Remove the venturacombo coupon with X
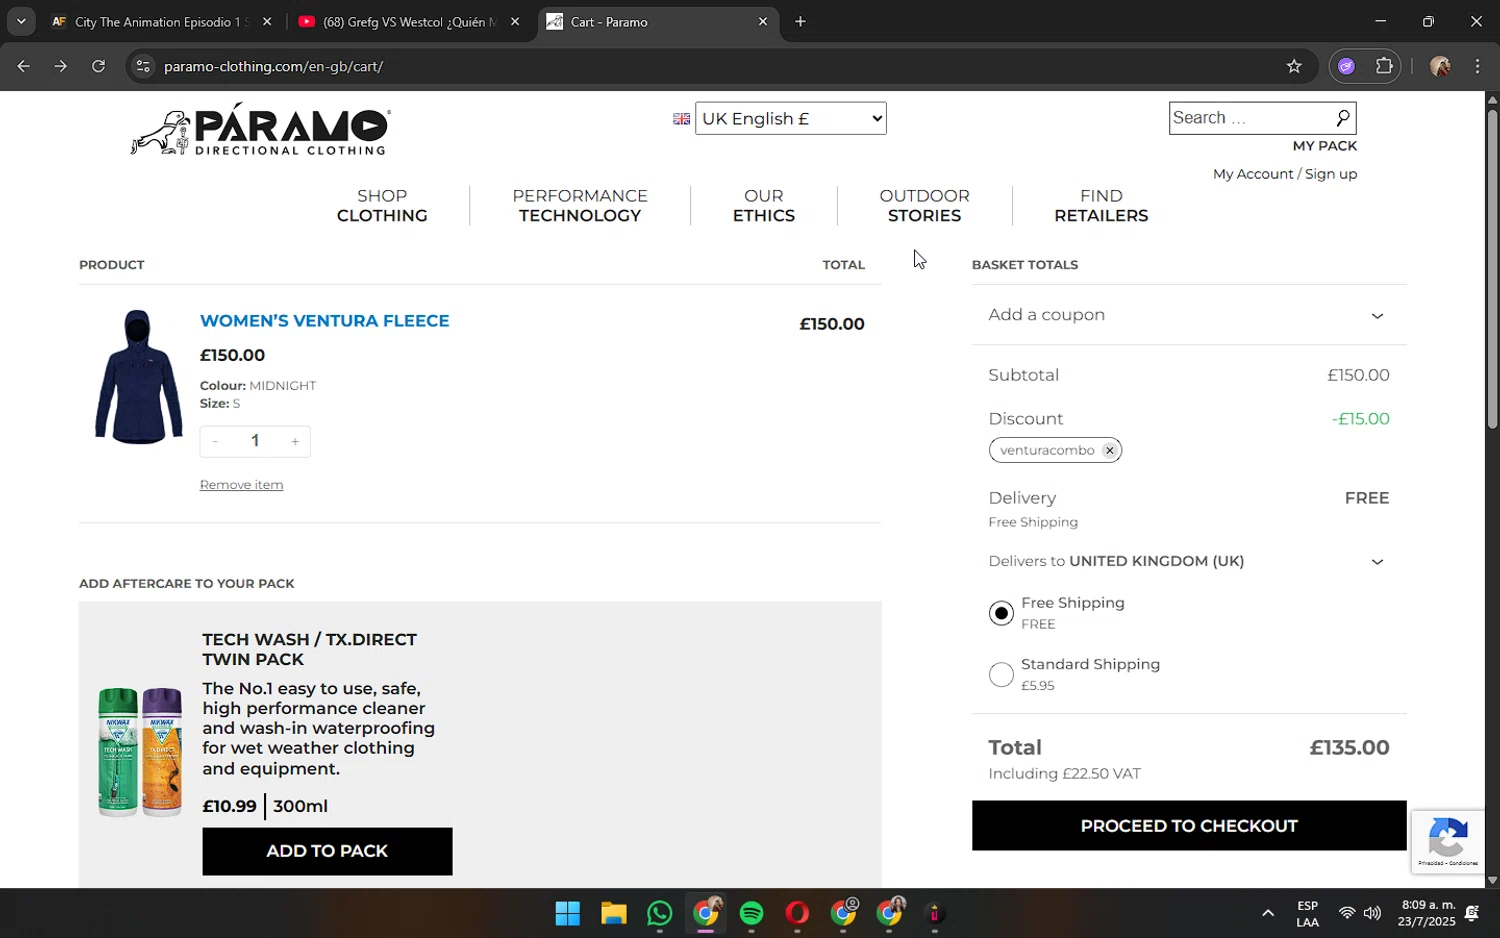 pyautogui.click(x=1109, y=450)
